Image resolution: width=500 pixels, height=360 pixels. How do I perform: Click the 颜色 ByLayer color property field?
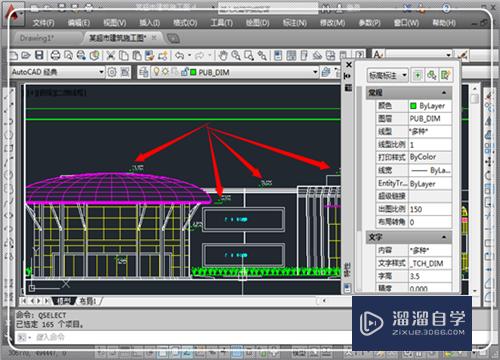coord(430,106)
